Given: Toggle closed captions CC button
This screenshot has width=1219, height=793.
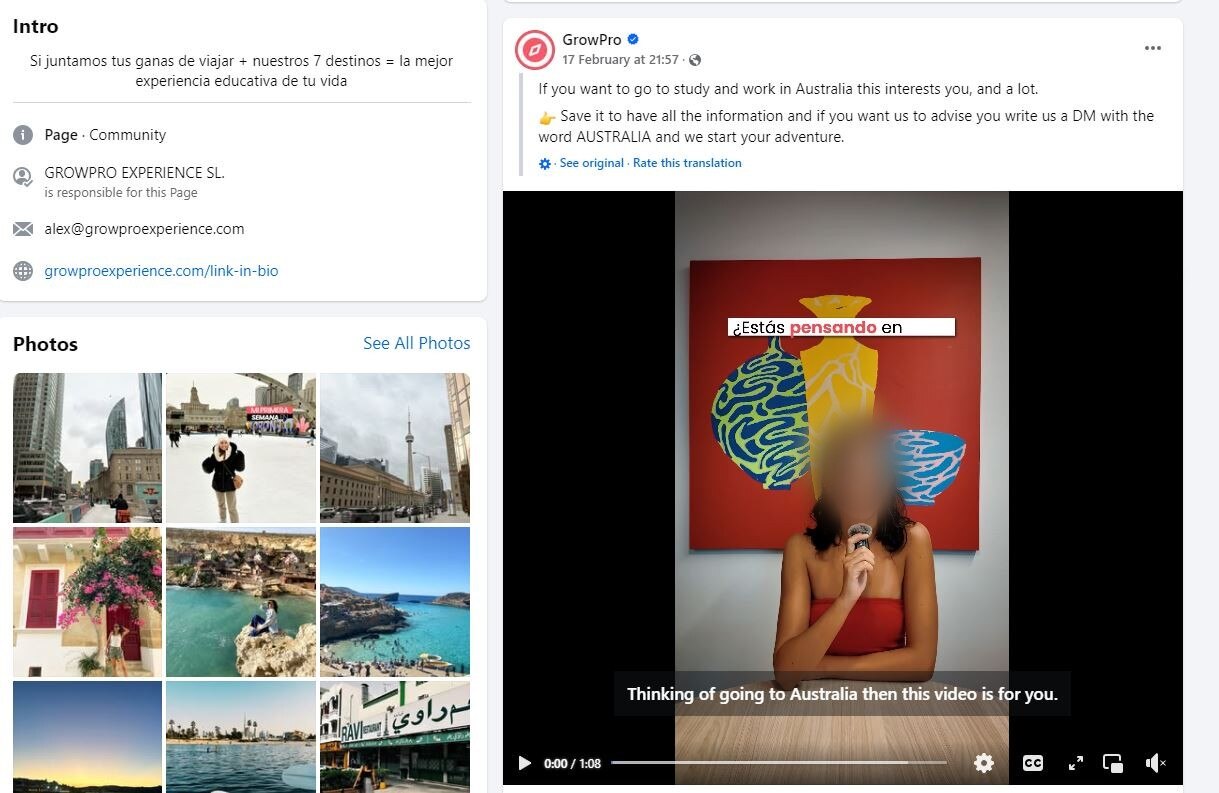Looking at the screenshot, I should tap(1033, 763).
